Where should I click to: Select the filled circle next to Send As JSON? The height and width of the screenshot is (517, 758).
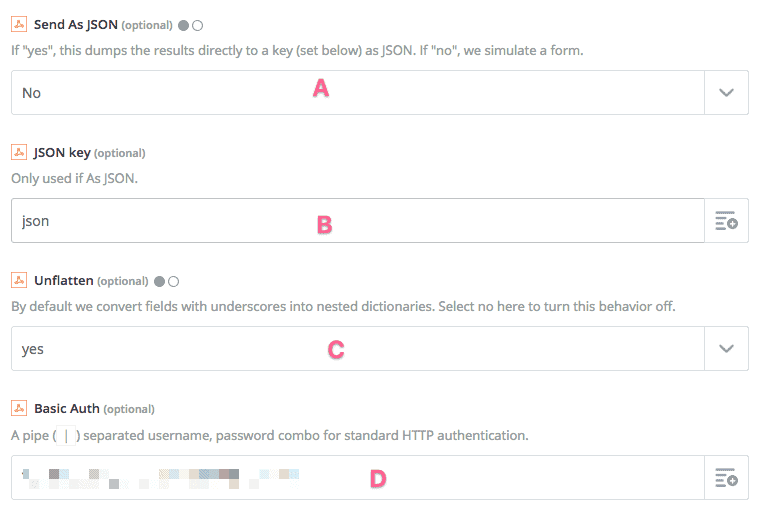pyautogui.click(x=183, y=25)
